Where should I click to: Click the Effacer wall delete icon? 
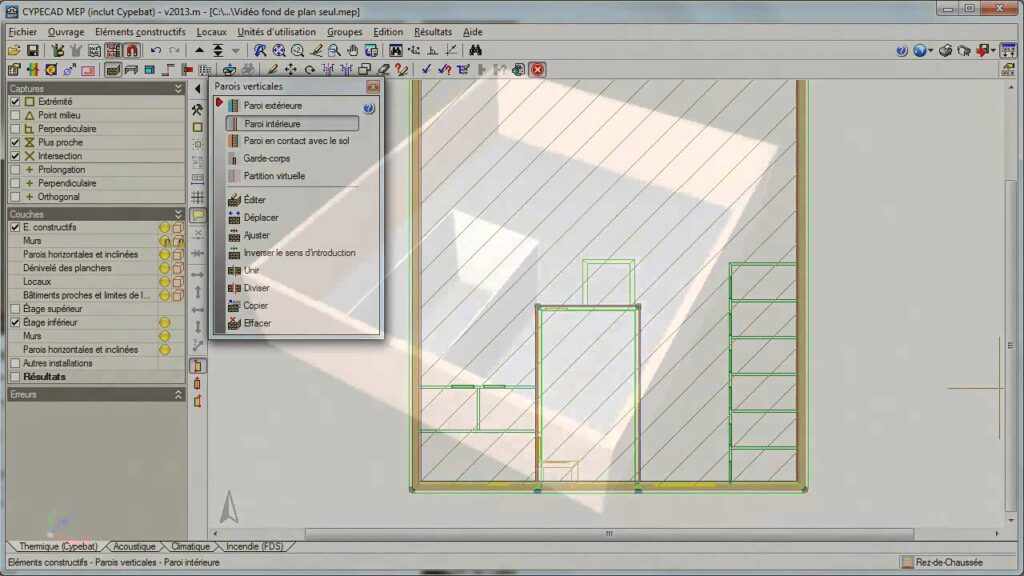click(x=234, y=323)
